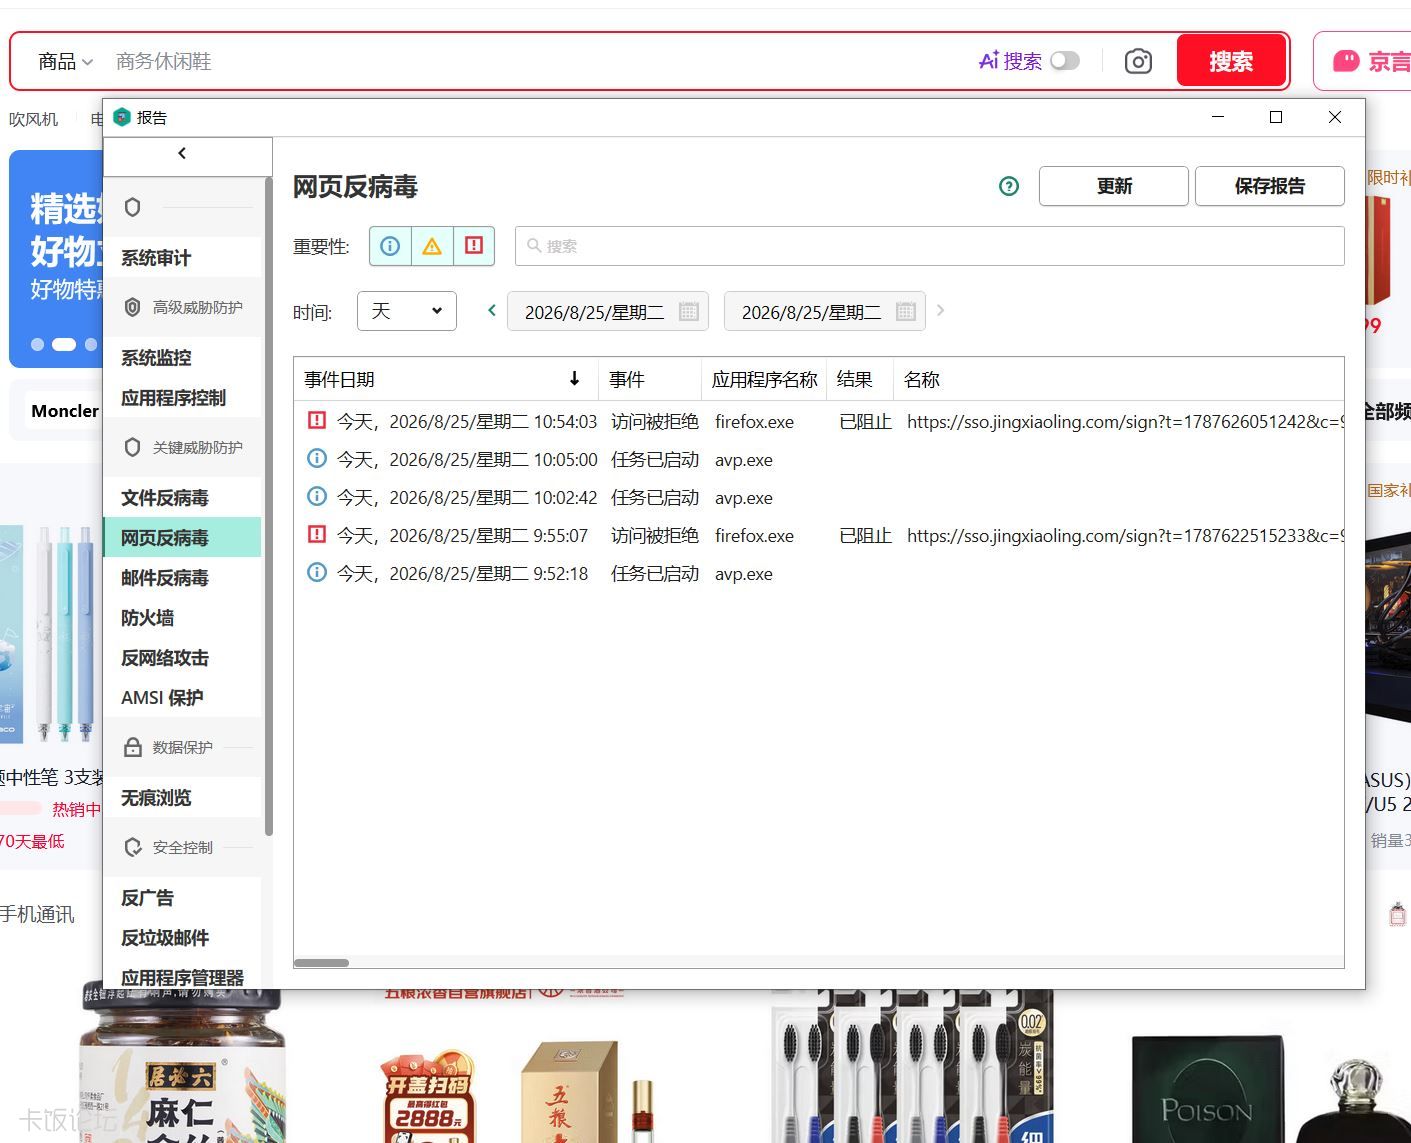1411x1143 pixels.
Task: Click the red alert icon for 9:55:07 event
Action: coord(317,535)
